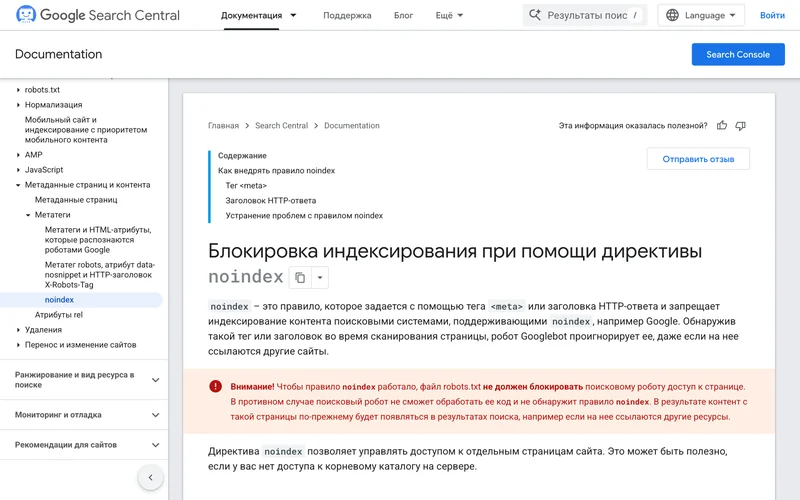The image size is (800, 500).
Task: Open the Поддержка tab
Action: tap(347, 15)
